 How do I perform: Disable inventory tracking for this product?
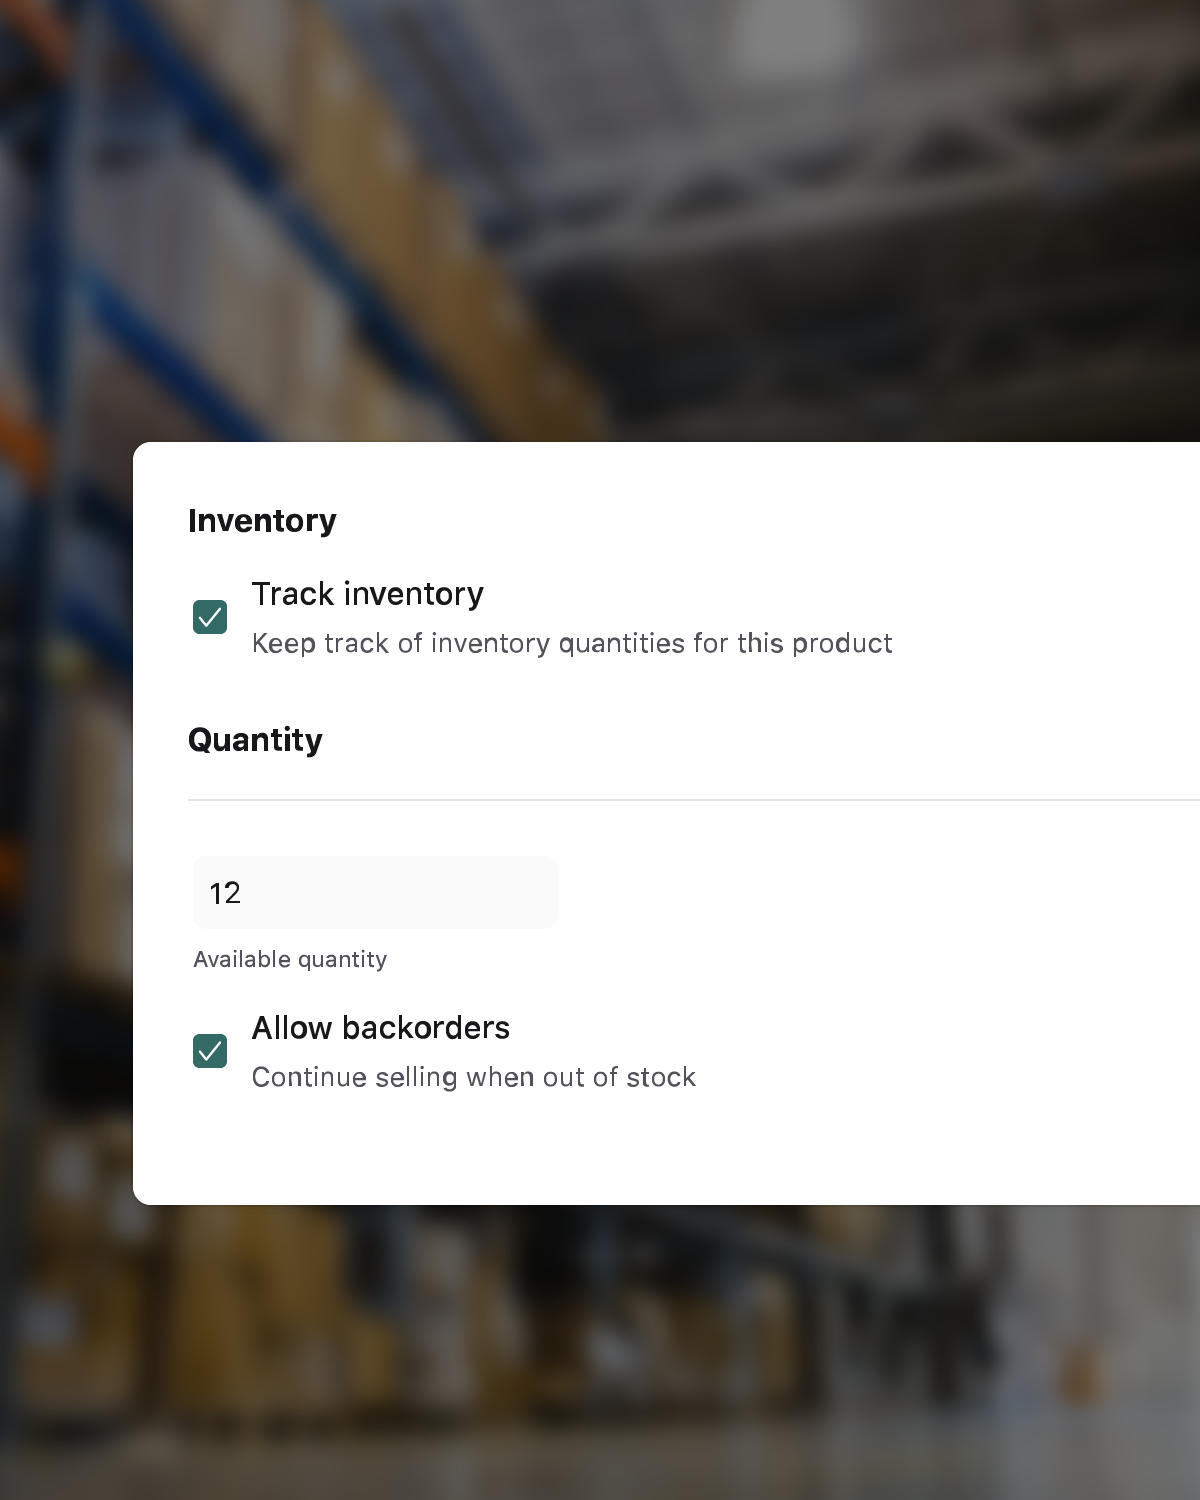click(x=209, y=617)
